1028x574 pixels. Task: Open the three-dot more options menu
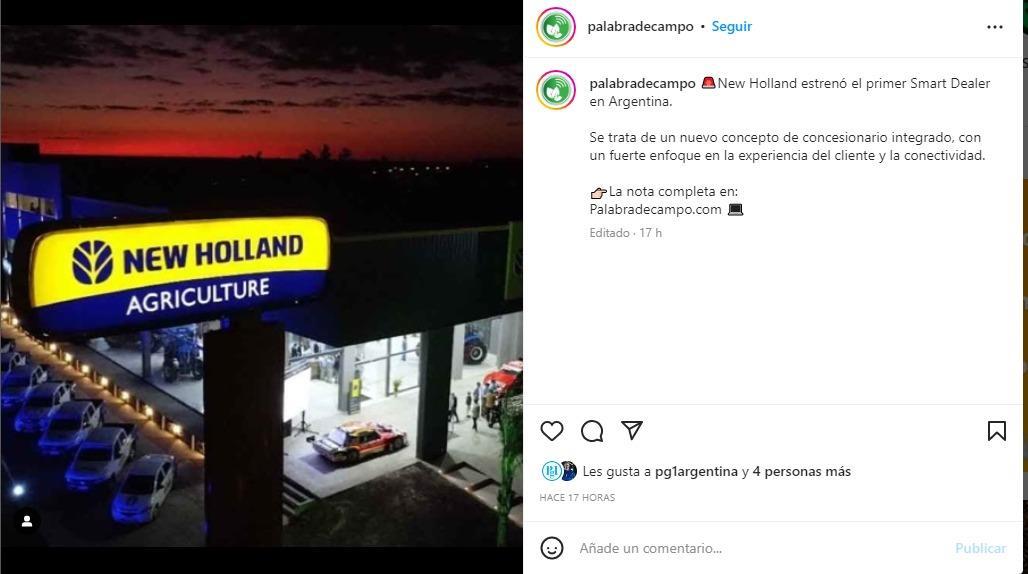pos(995,27)
